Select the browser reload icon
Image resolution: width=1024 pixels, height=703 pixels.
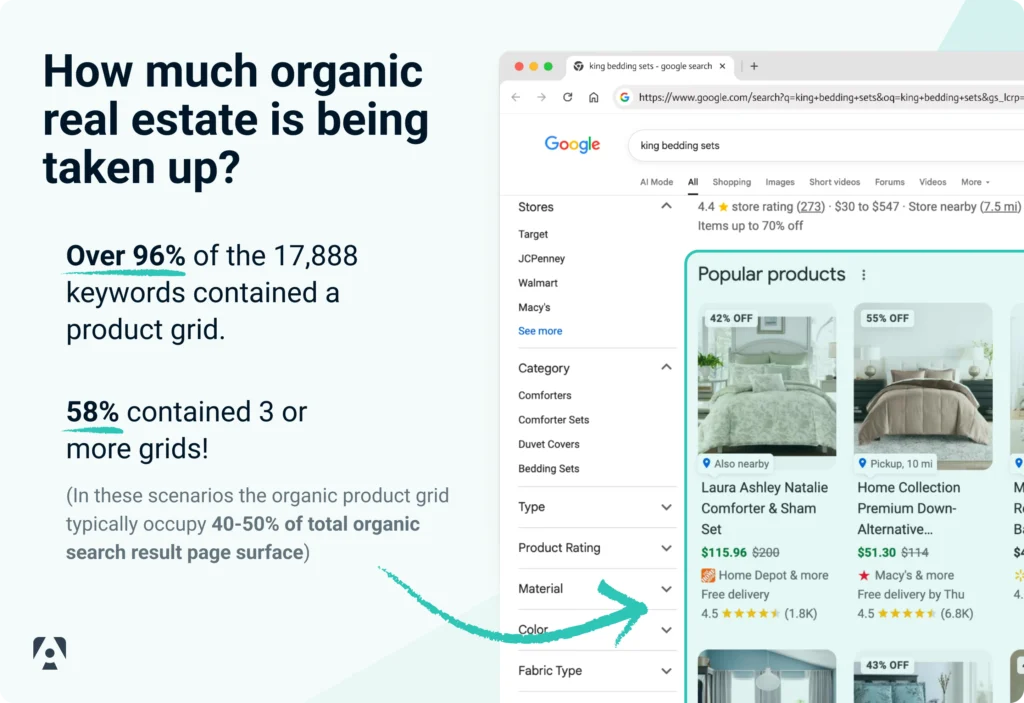(567, 97)
